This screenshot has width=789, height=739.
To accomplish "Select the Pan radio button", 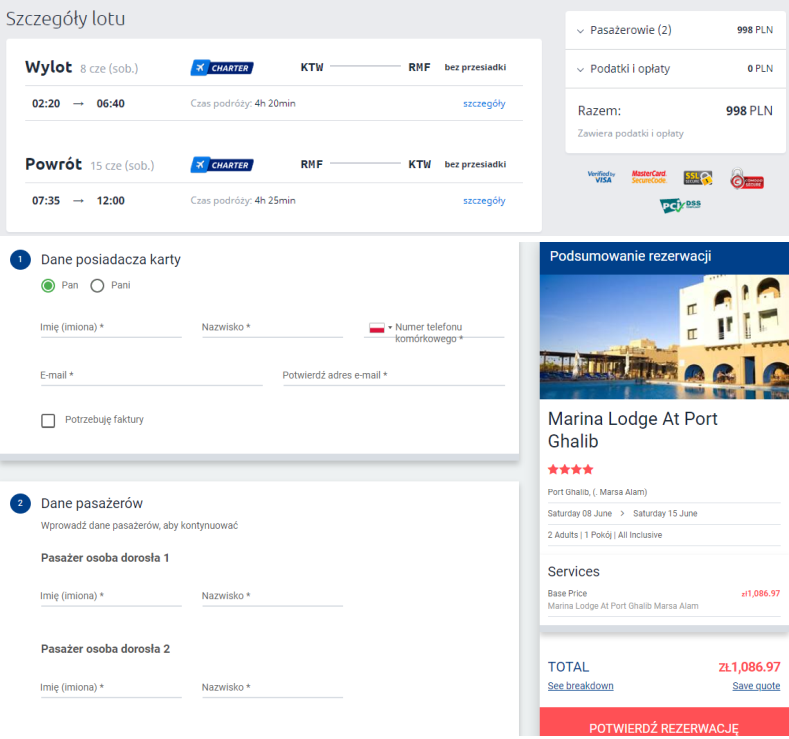I will coord(48,286).
